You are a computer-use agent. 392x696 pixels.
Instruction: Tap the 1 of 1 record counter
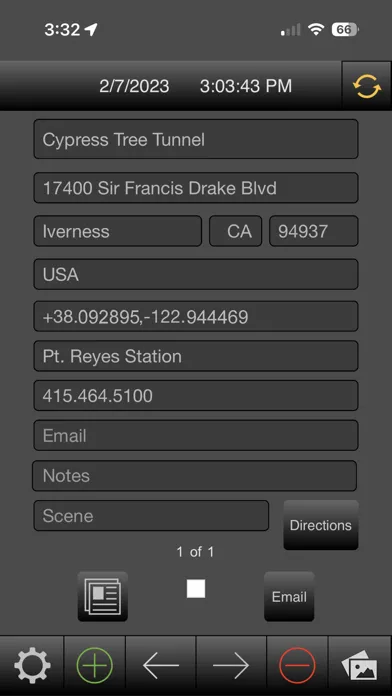pos(195,552)
